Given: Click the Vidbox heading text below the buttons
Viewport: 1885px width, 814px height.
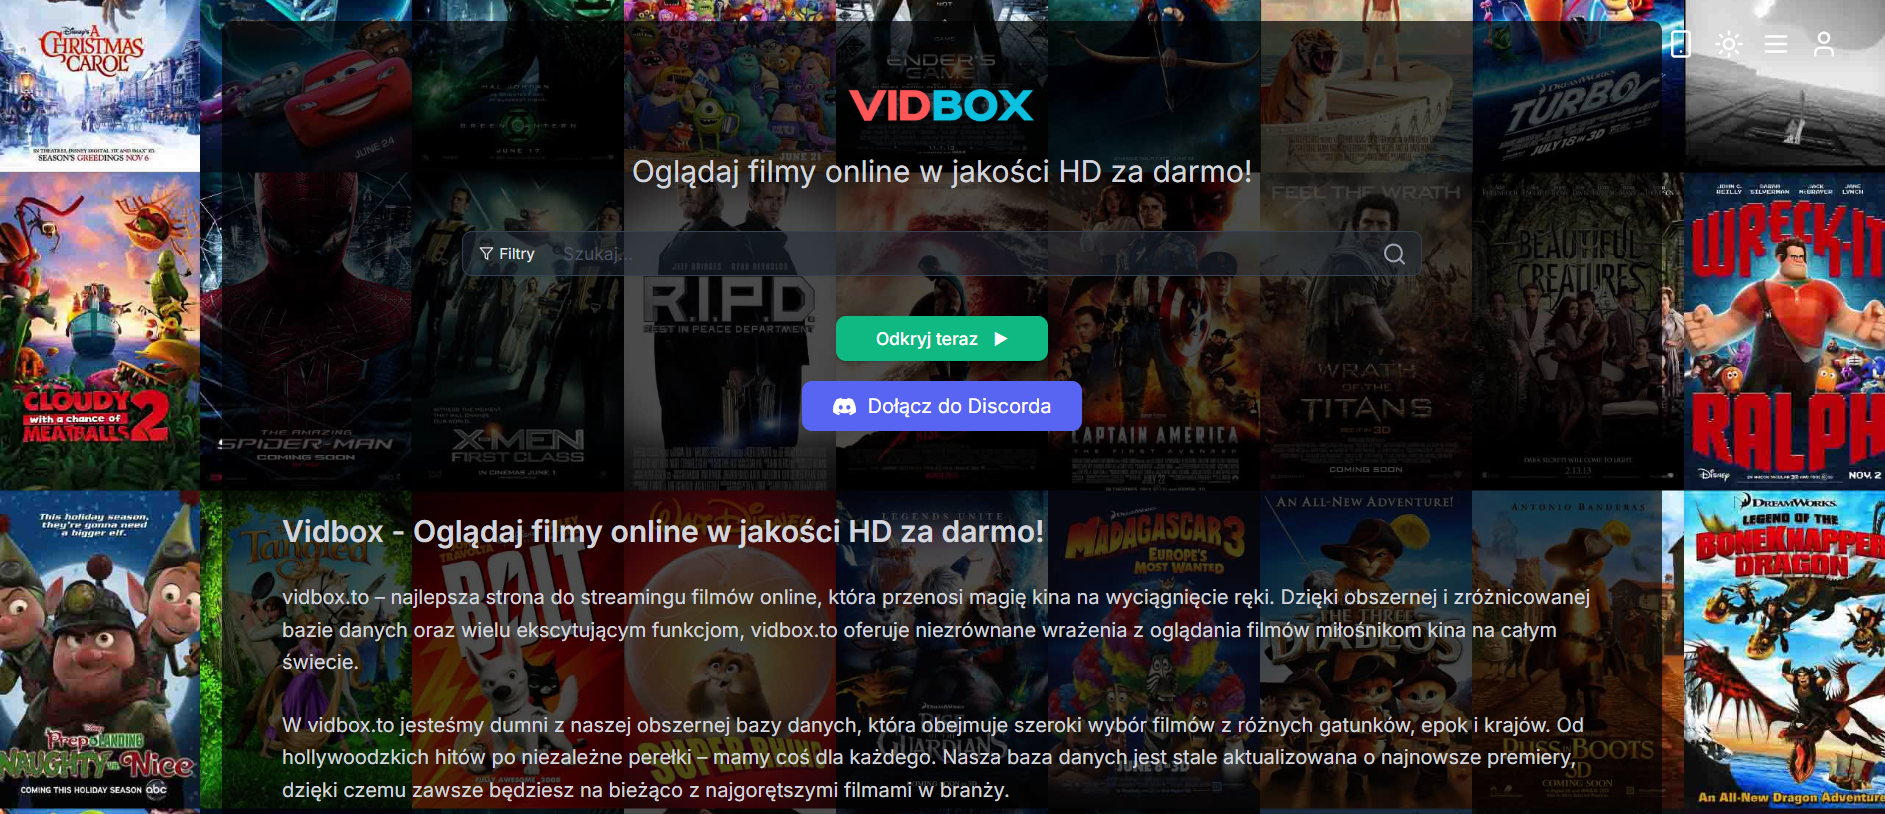Looking at the screenshot, I should pyautogui.click(x=663, y=531).
